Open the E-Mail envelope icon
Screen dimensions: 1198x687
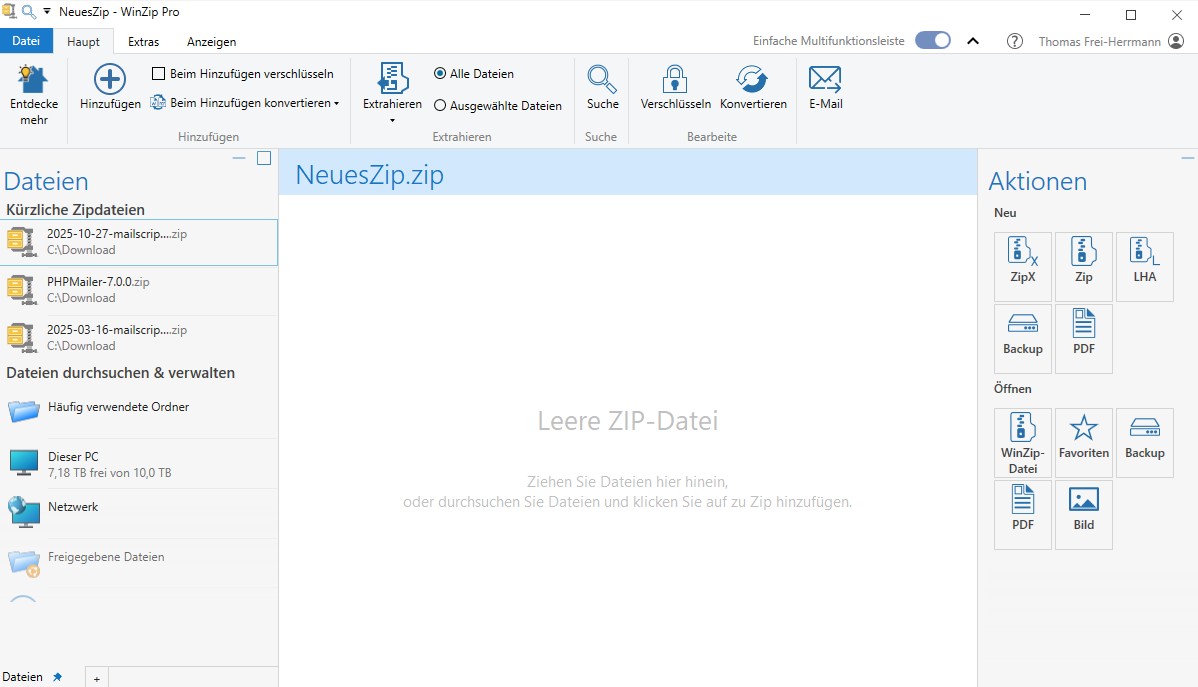(825, 79)
